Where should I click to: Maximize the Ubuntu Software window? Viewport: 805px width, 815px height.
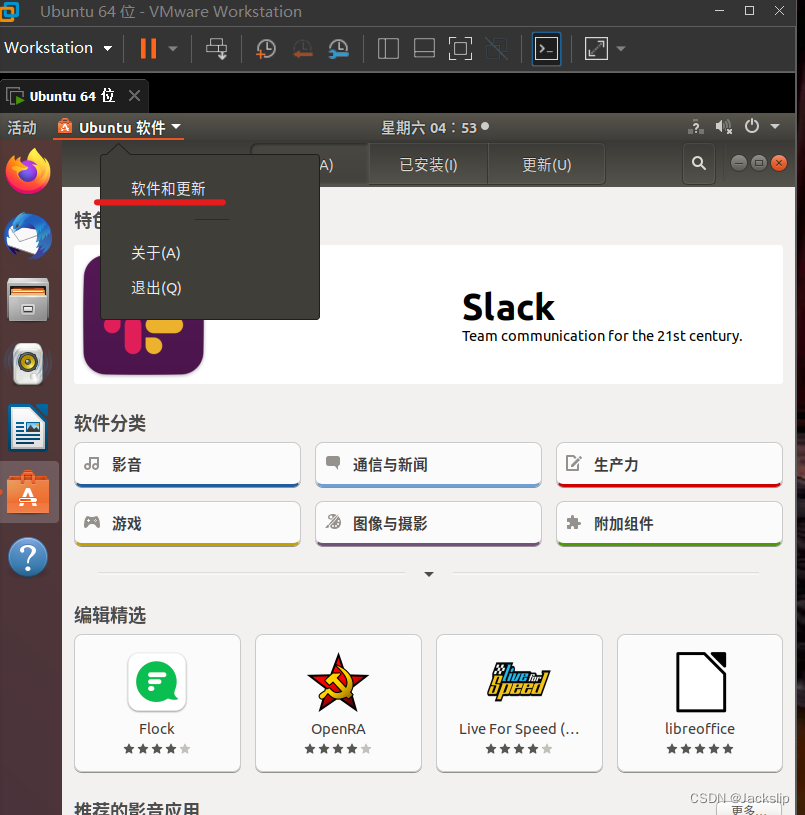pyautogui.click(x=759, y=163)
